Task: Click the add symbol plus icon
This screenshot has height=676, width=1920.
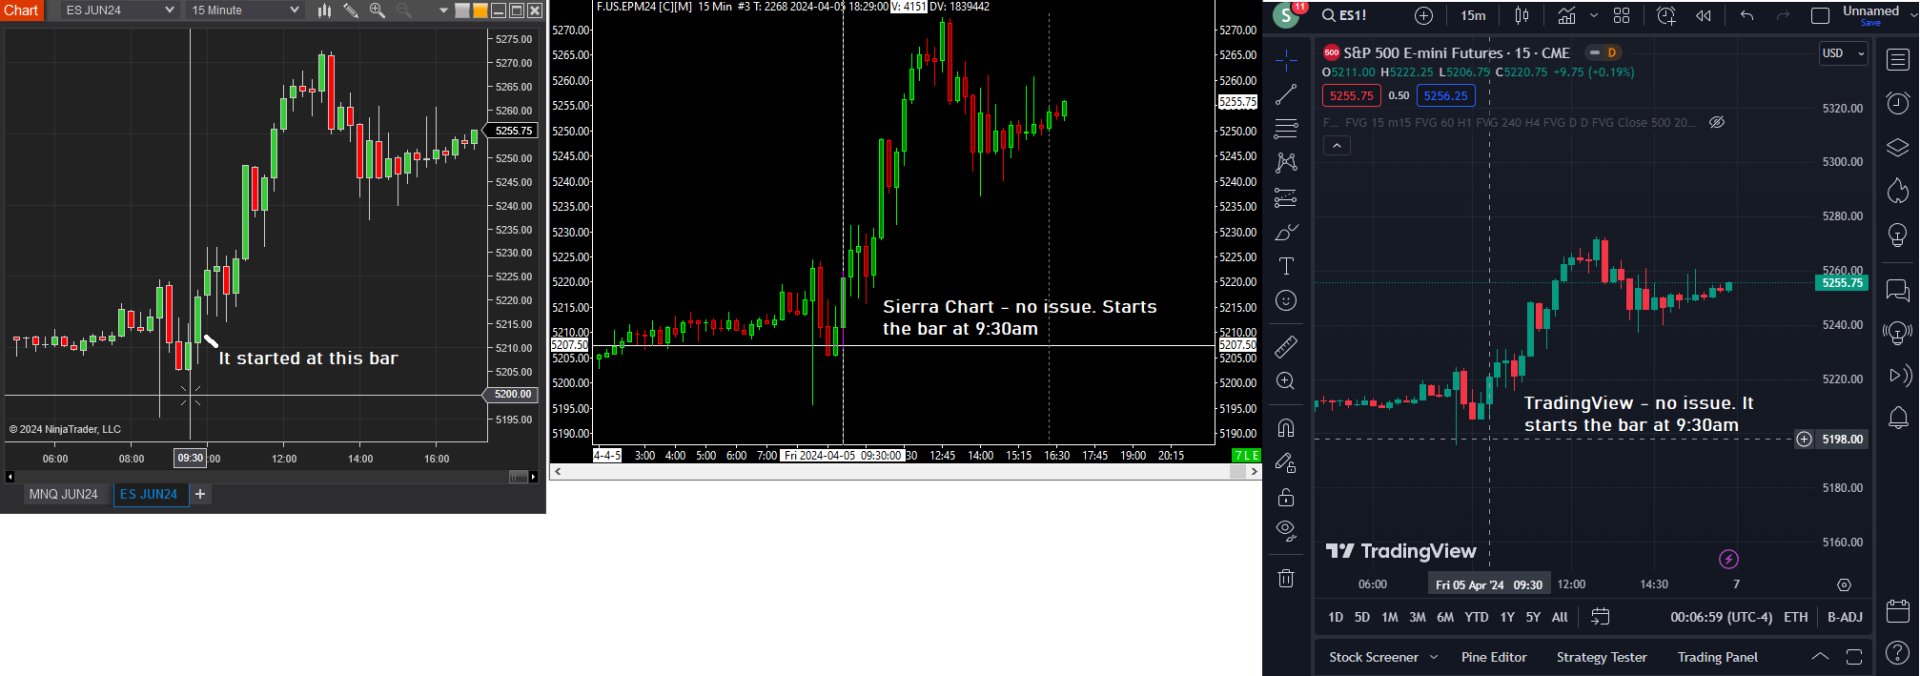Action: (1424, 15)
